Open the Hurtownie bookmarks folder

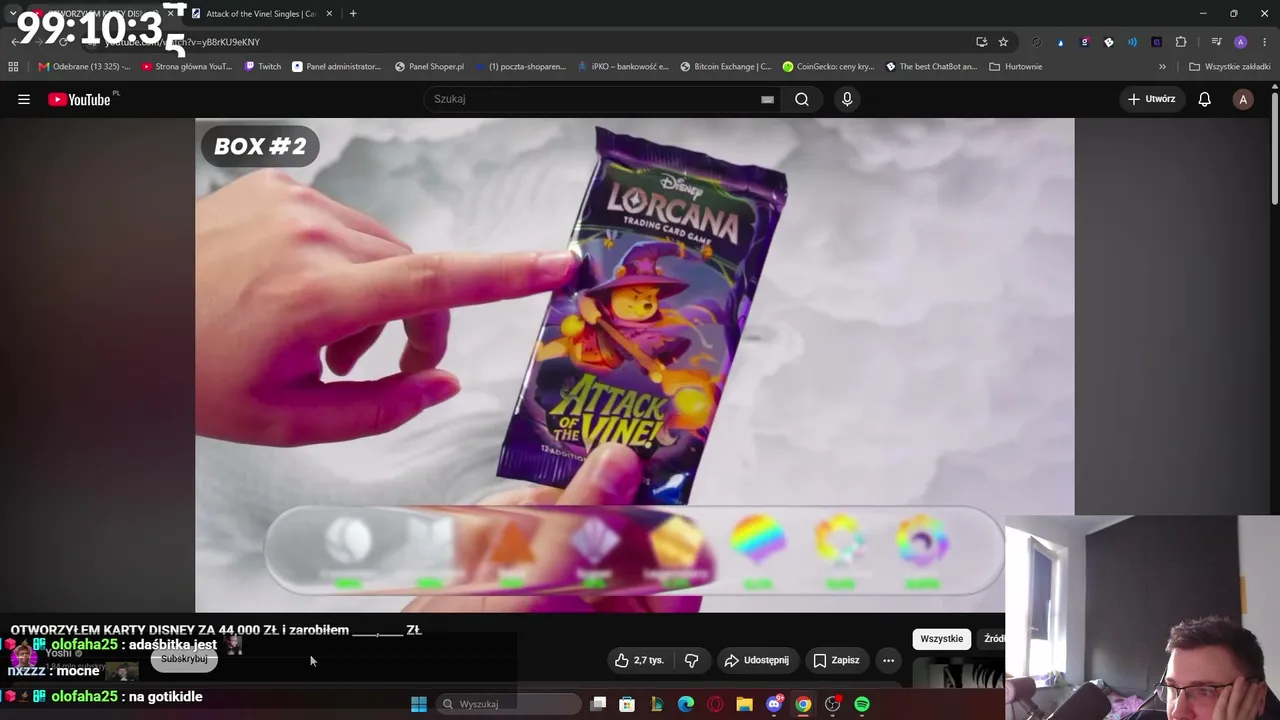point(1016,67)
